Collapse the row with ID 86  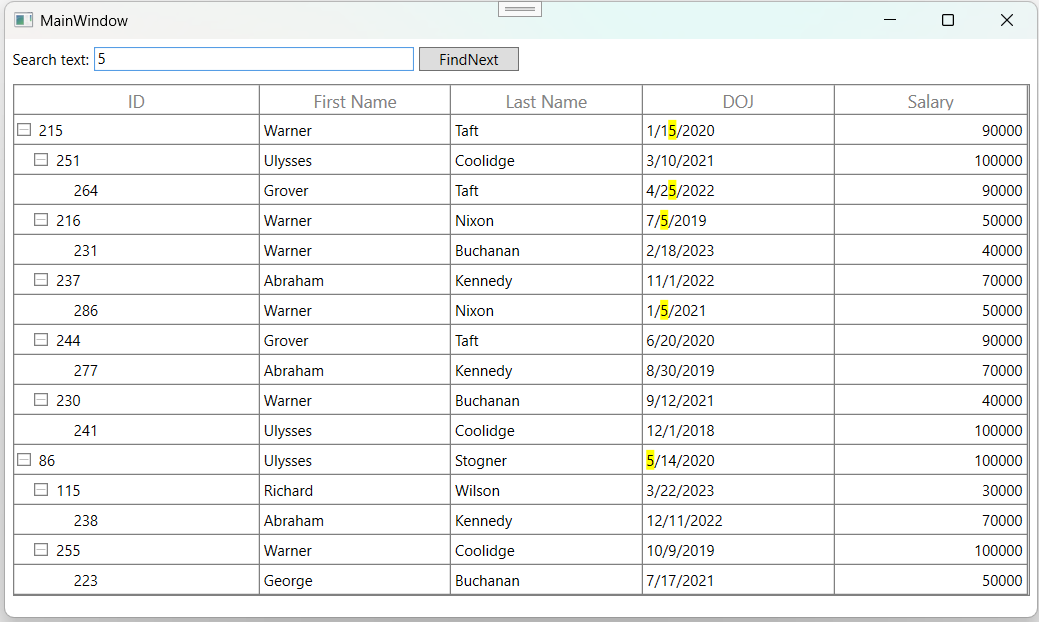(24, 460)
